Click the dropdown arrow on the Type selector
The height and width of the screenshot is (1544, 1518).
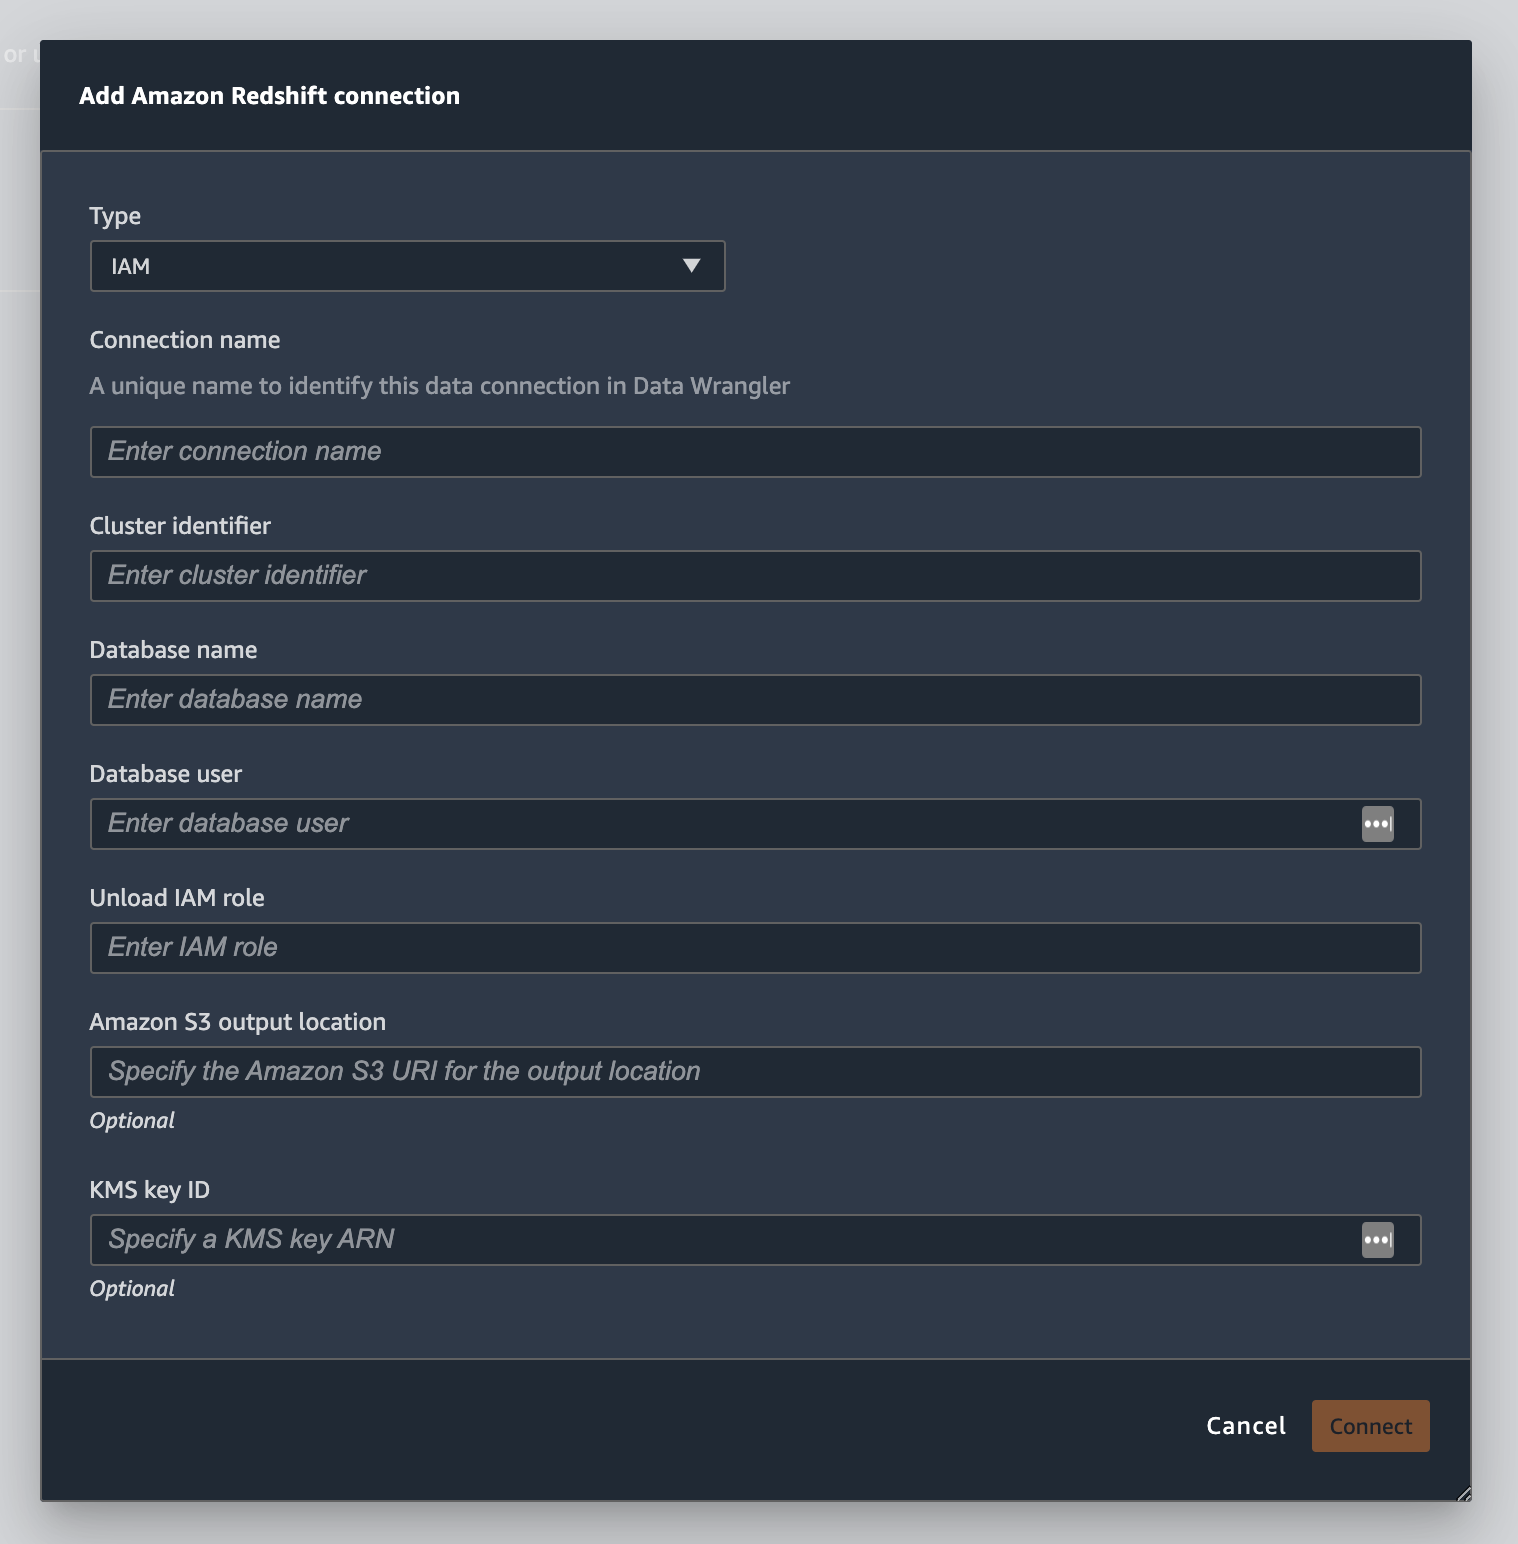click(x=692, y=266)
